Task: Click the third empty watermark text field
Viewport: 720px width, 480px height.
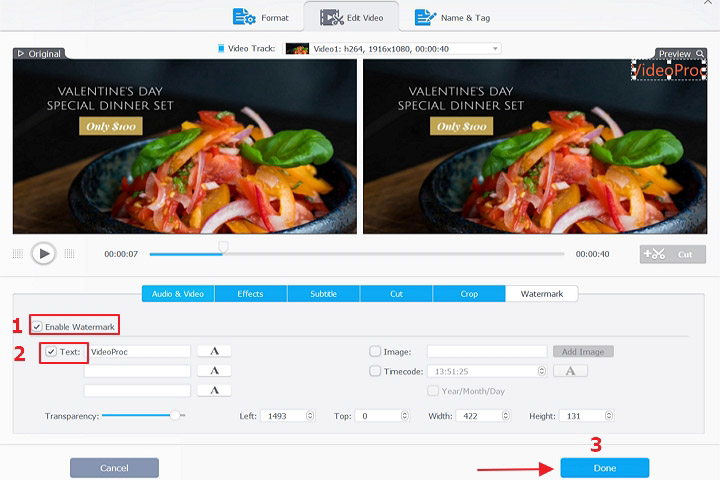Action: coord(137,391)
